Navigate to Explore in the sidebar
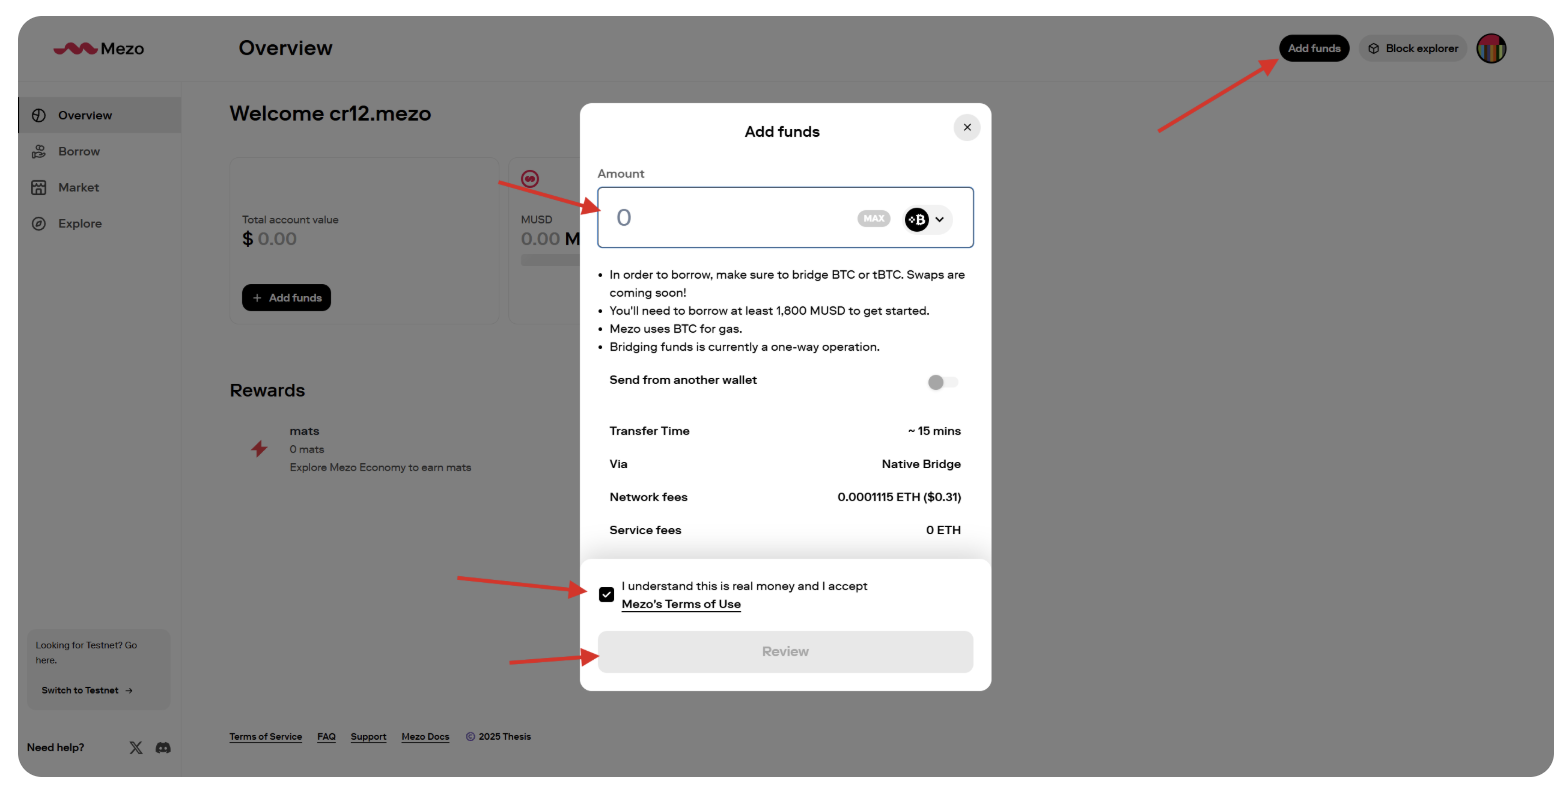This screenshot has width=1562, height=786. click(79, 224)
